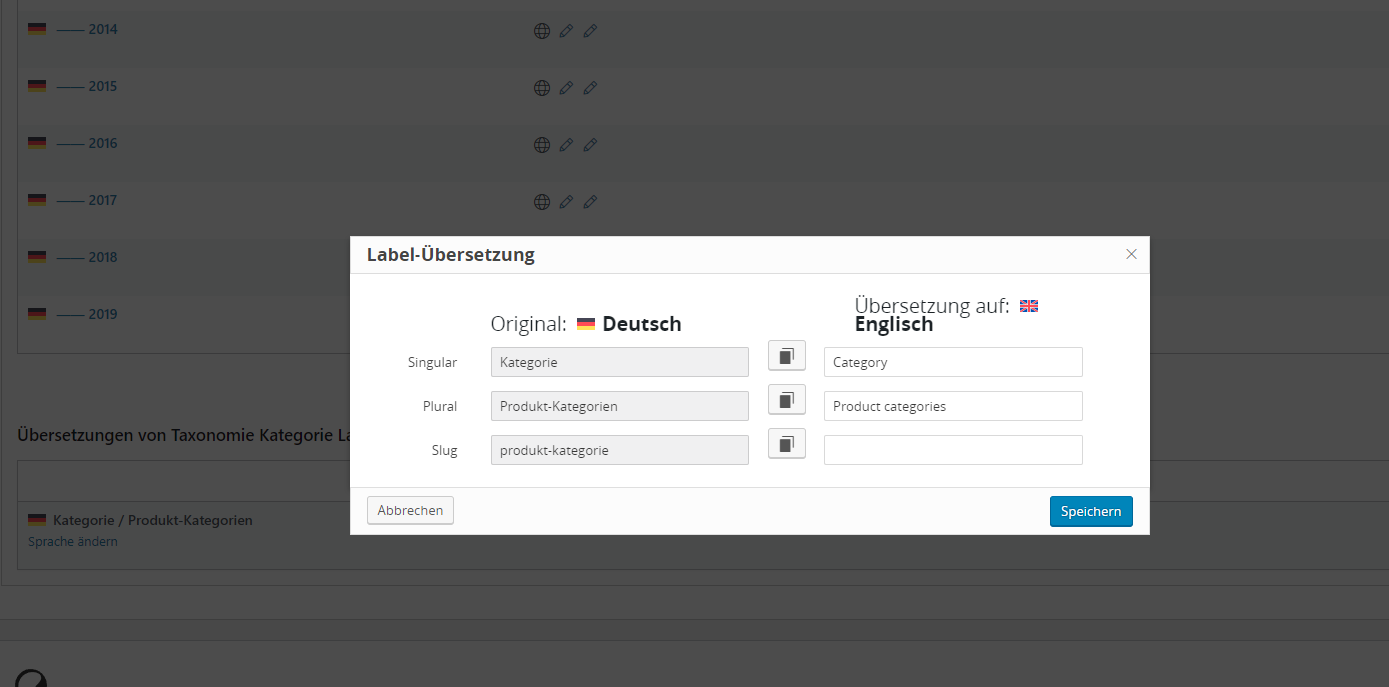Click the Label-Übersetzung dialog title
Screen dimensions: 1389x687
(x=451, y=255)
